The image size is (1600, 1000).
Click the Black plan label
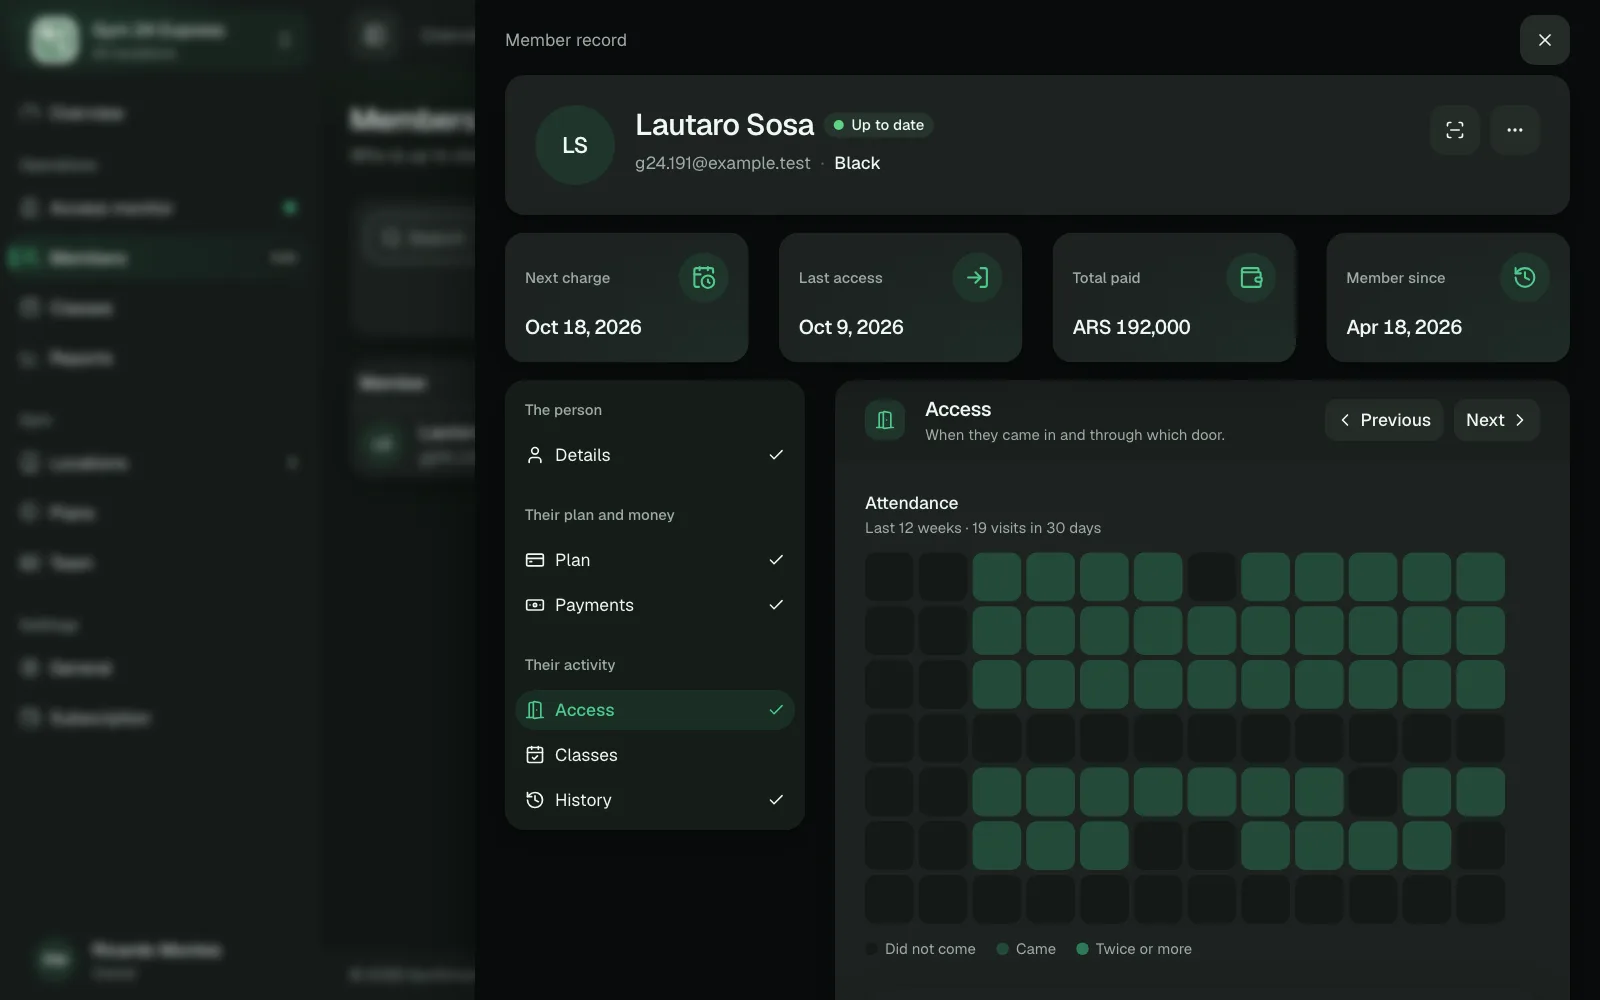tap(857, 163)
